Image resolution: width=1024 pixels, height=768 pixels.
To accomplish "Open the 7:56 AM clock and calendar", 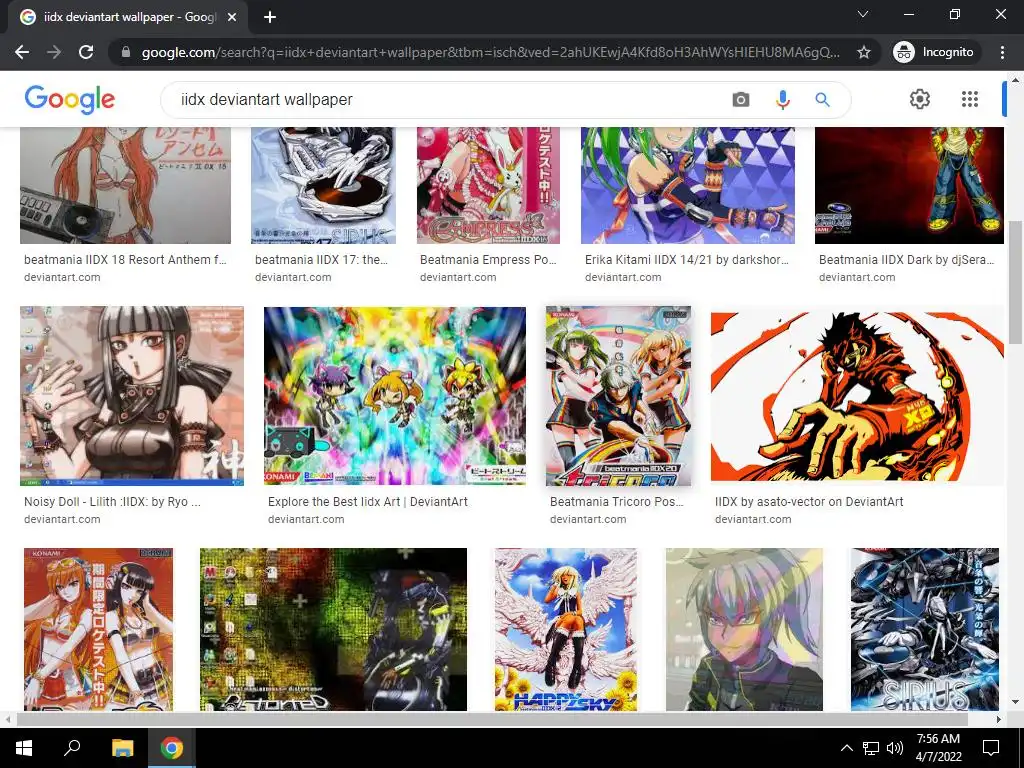I will (938, 748).
